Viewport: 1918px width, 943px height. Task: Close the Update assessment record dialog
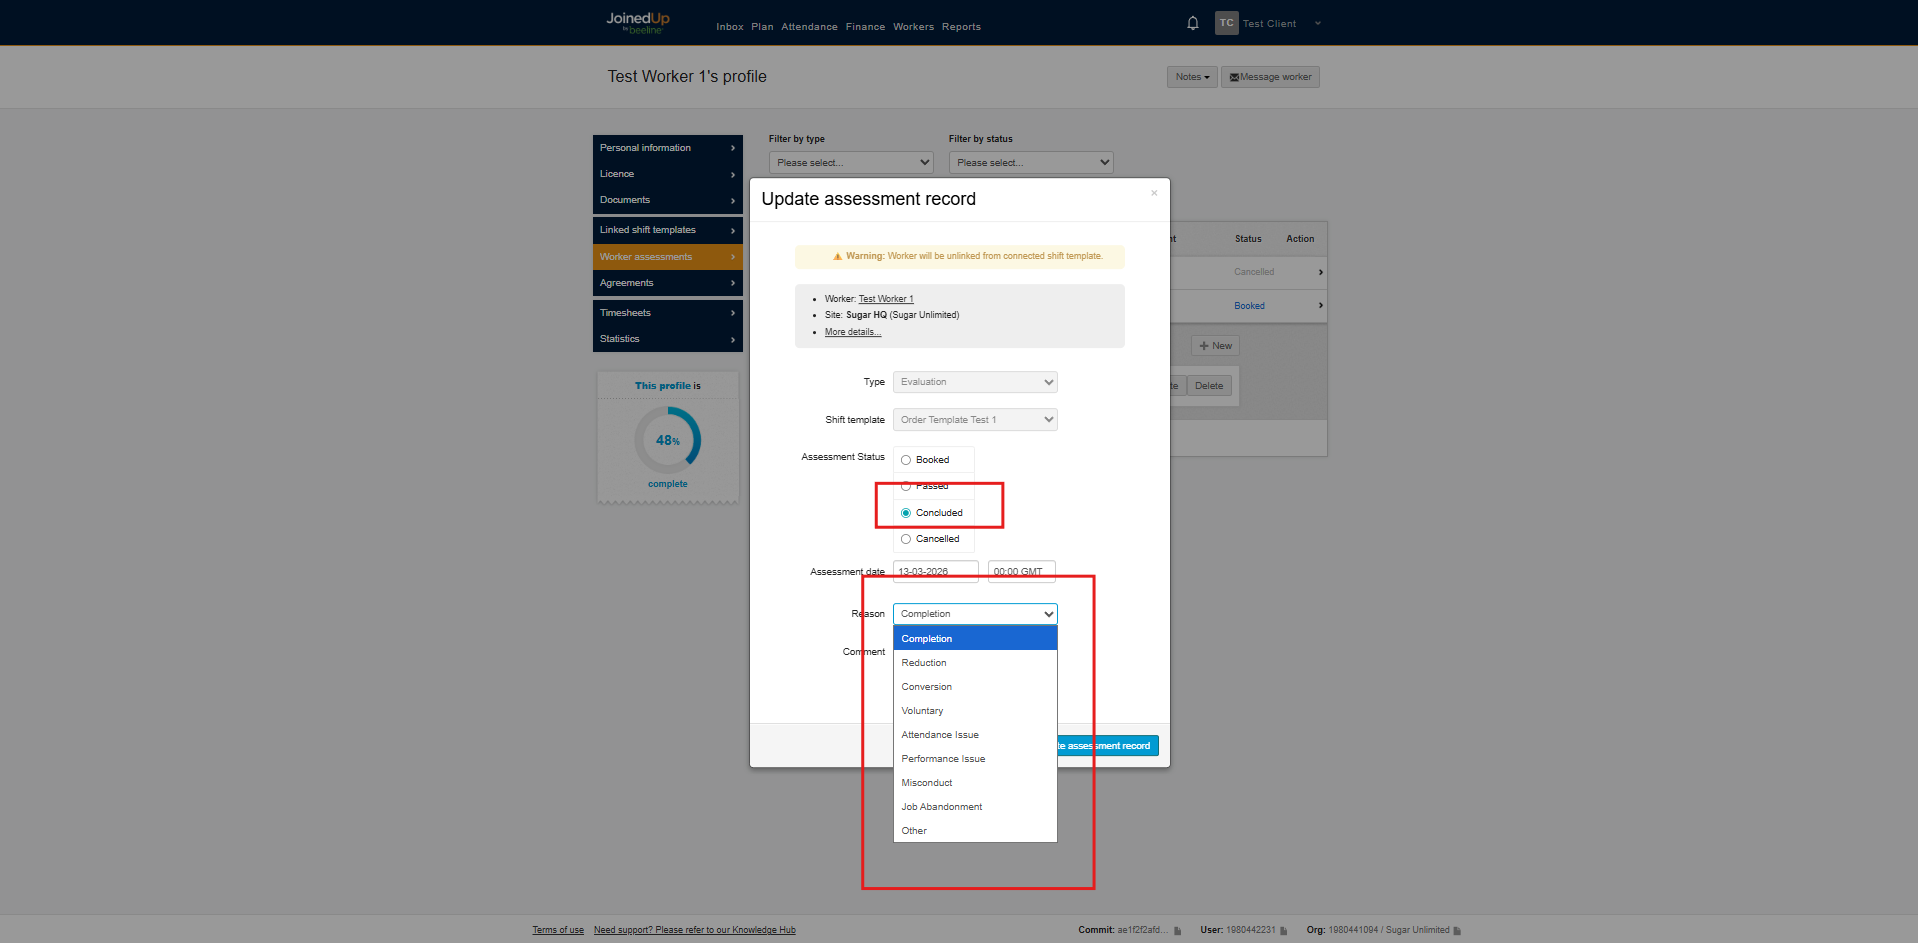tap(1154, 193)
